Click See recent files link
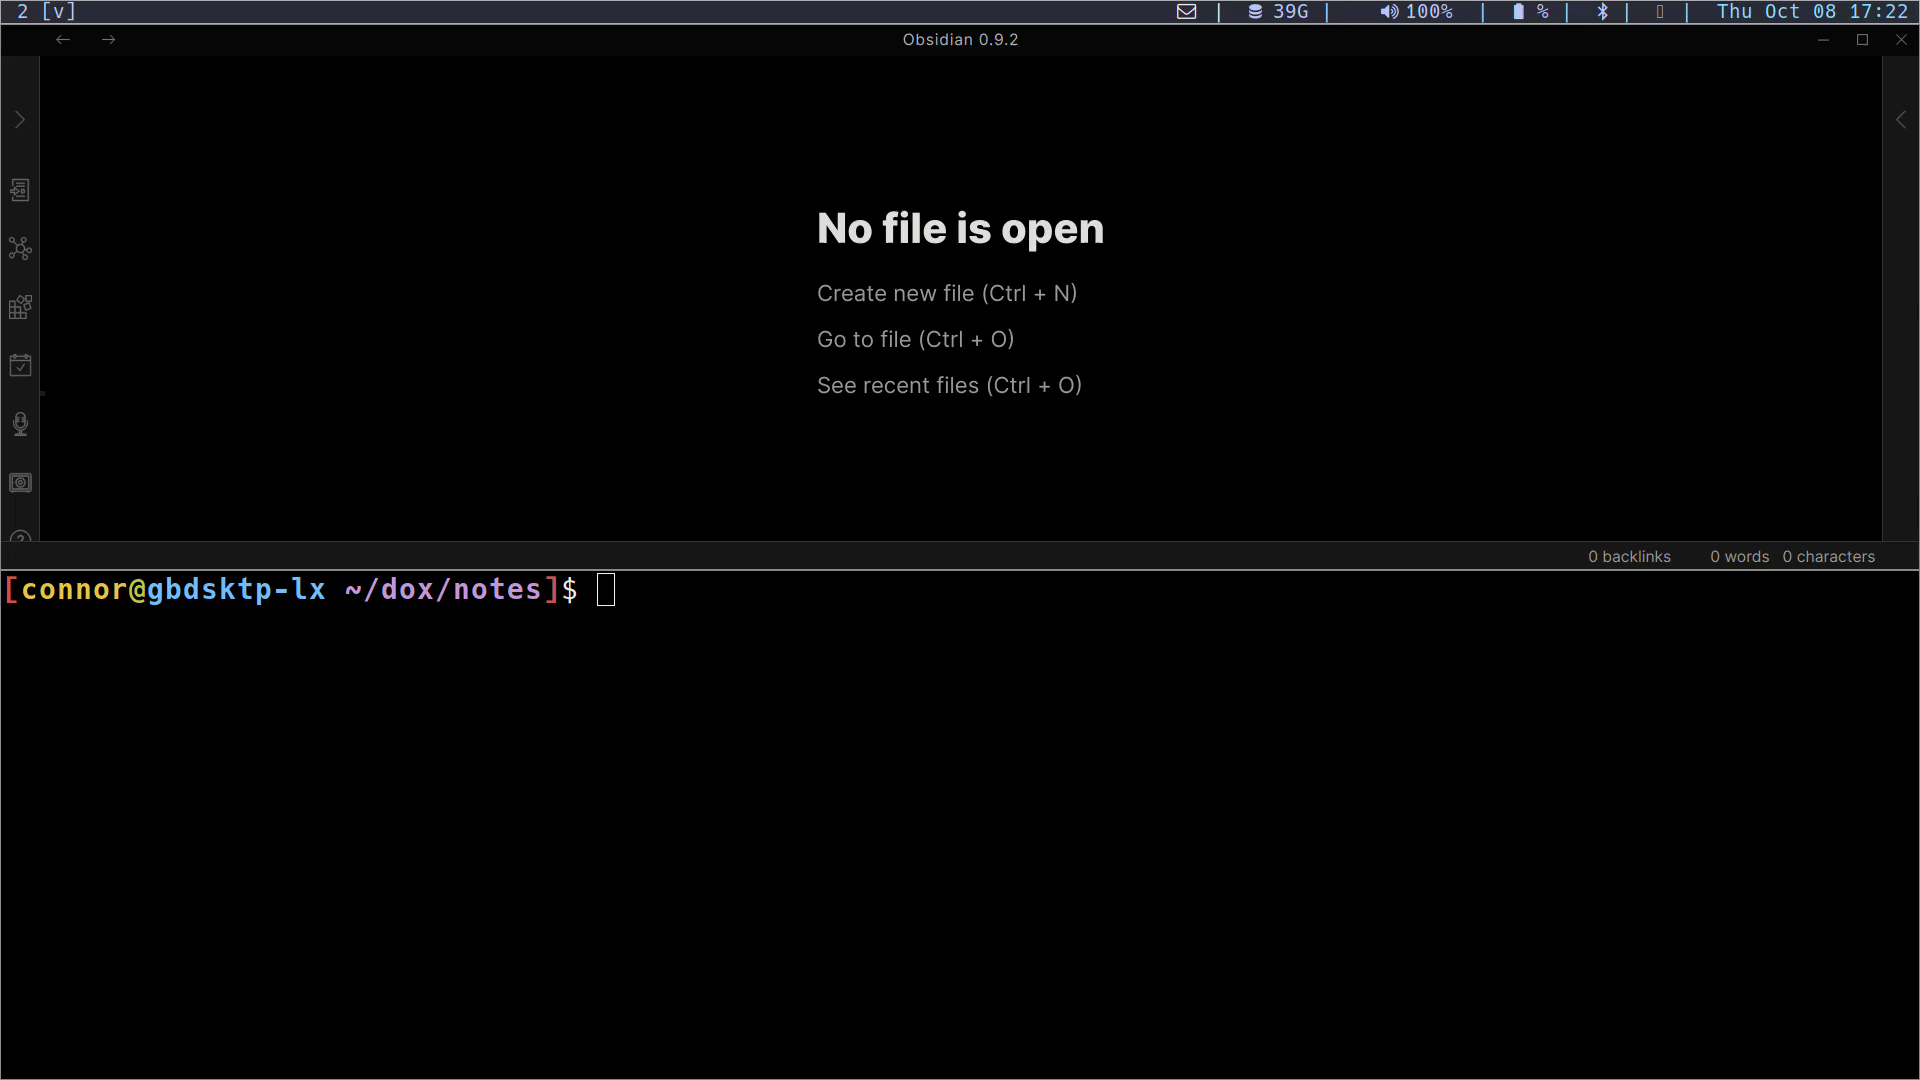This screenshot has width=1920, height=1080. click(949, 386)
